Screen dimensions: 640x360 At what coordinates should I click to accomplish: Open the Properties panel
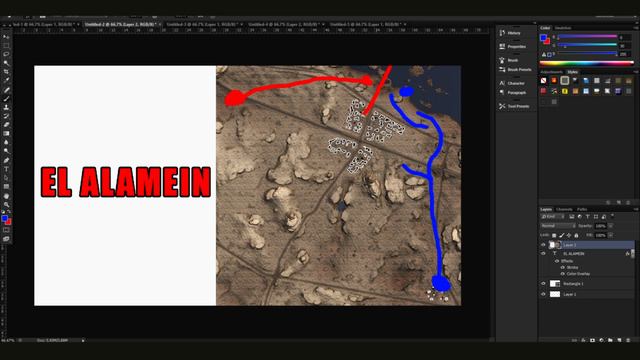[512, 47]
